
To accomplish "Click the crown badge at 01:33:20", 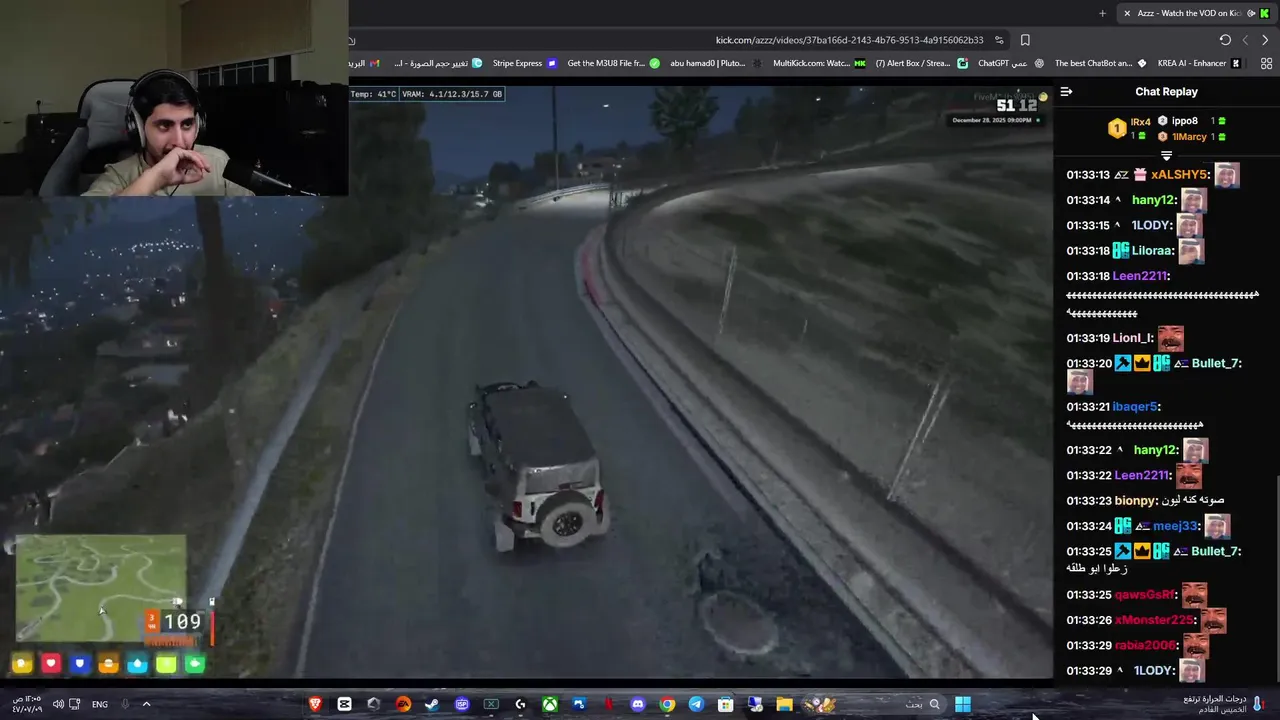I will 1142,363.
